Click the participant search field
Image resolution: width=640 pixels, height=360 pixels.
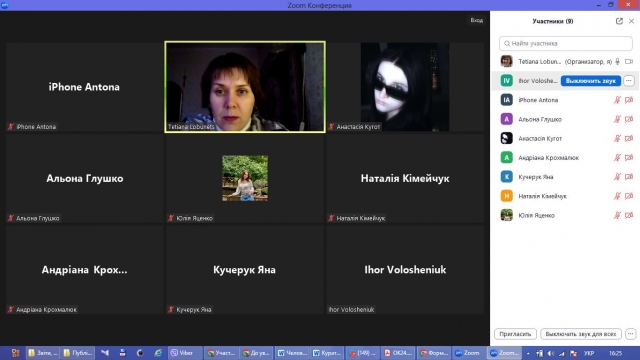pos(566,43)
